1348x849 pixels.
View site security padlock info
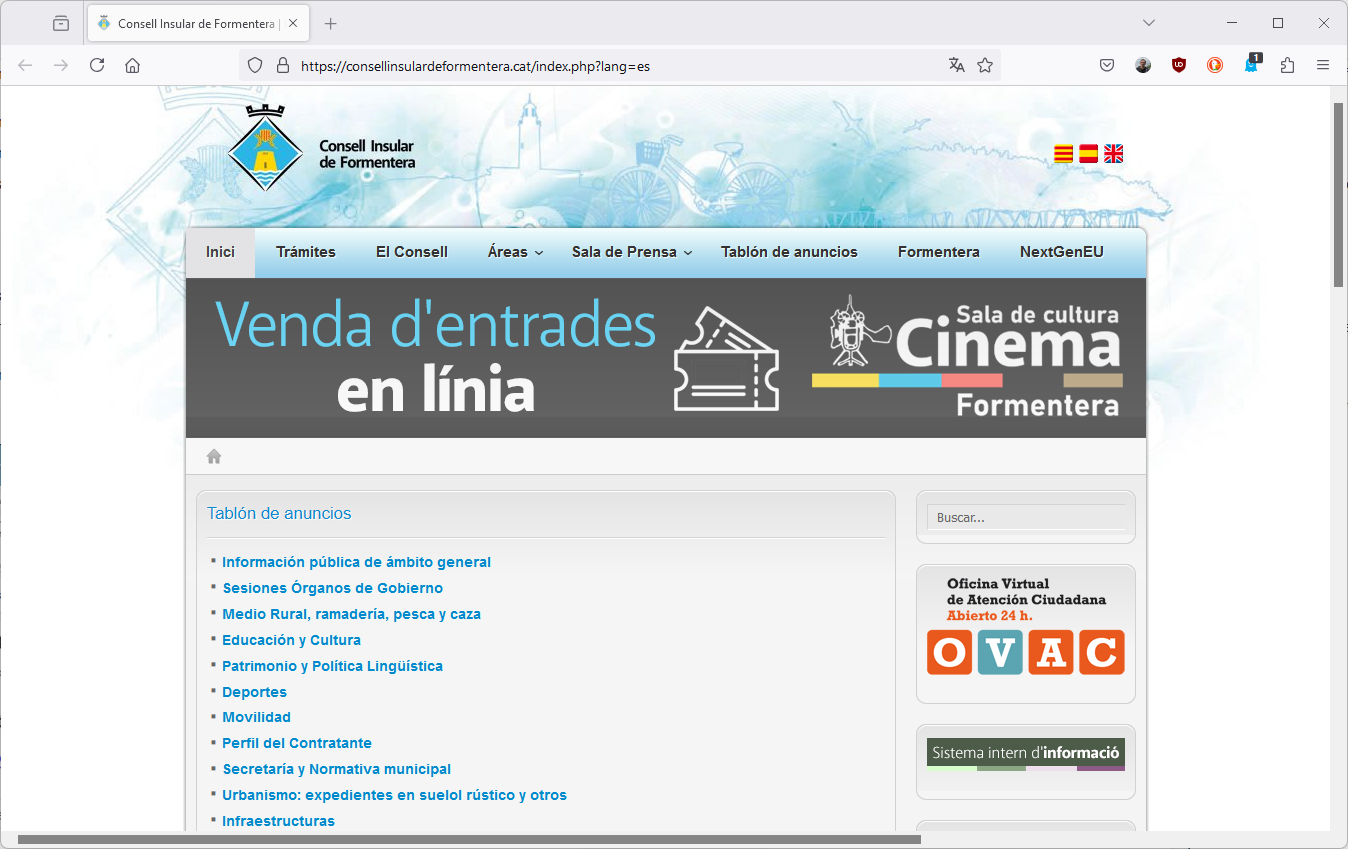(282, 65)
